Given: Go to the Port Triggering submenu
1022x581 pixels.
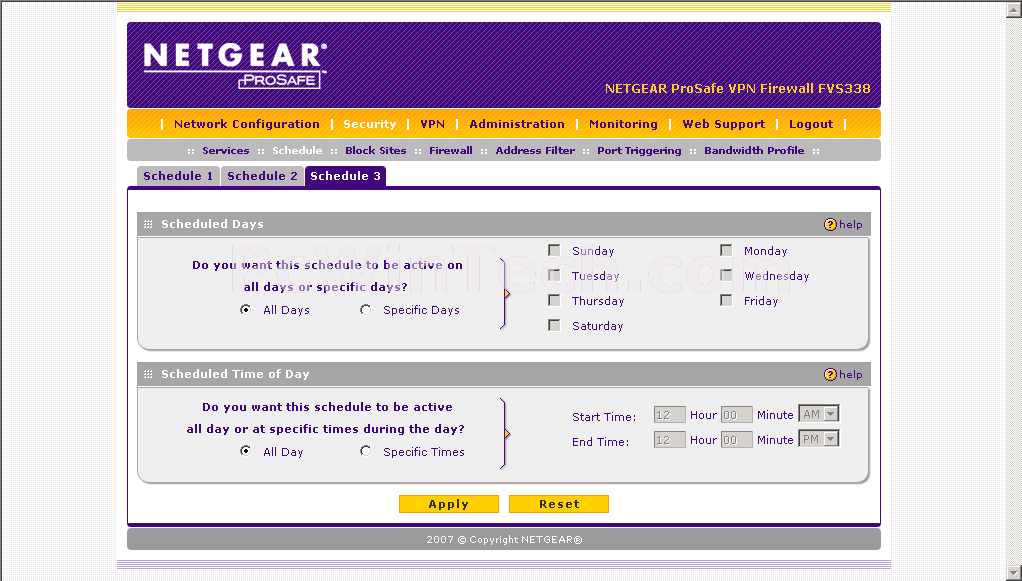Looking at the screenshot, I should coord(639,151).
